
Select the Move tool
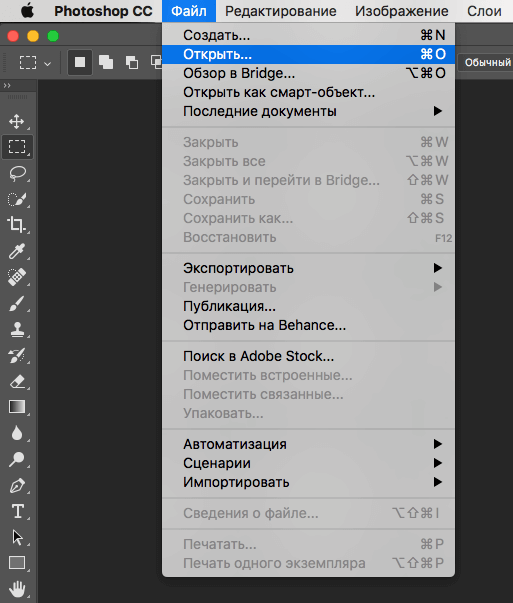17,122
